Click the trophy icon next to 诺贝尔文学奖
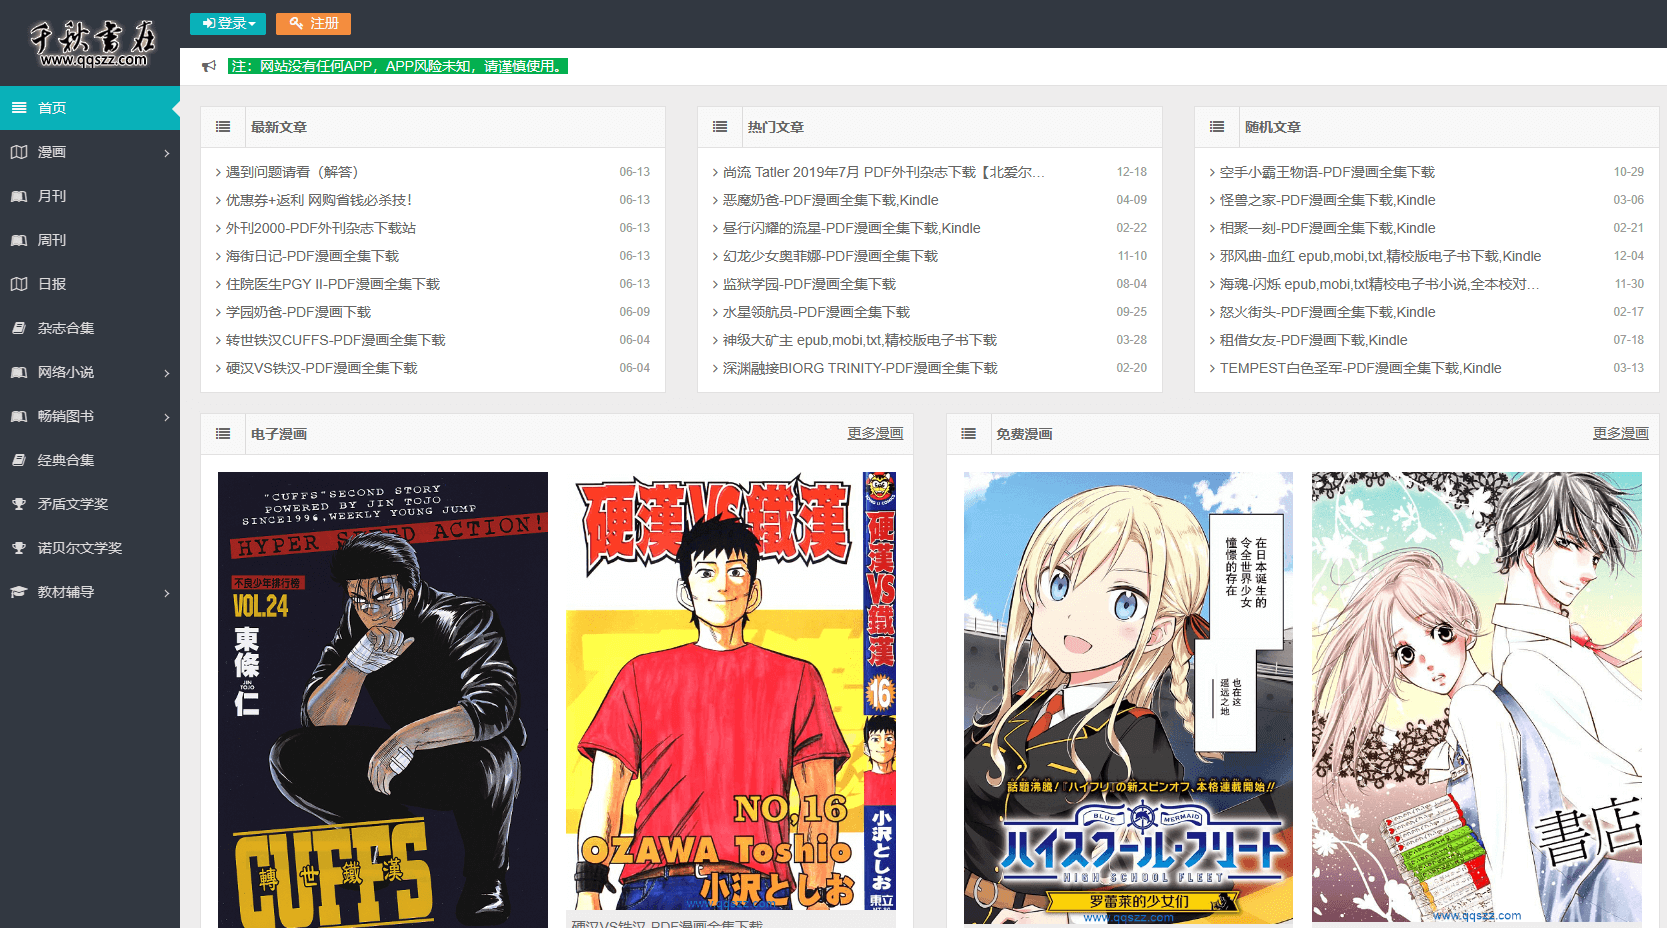 19,548
